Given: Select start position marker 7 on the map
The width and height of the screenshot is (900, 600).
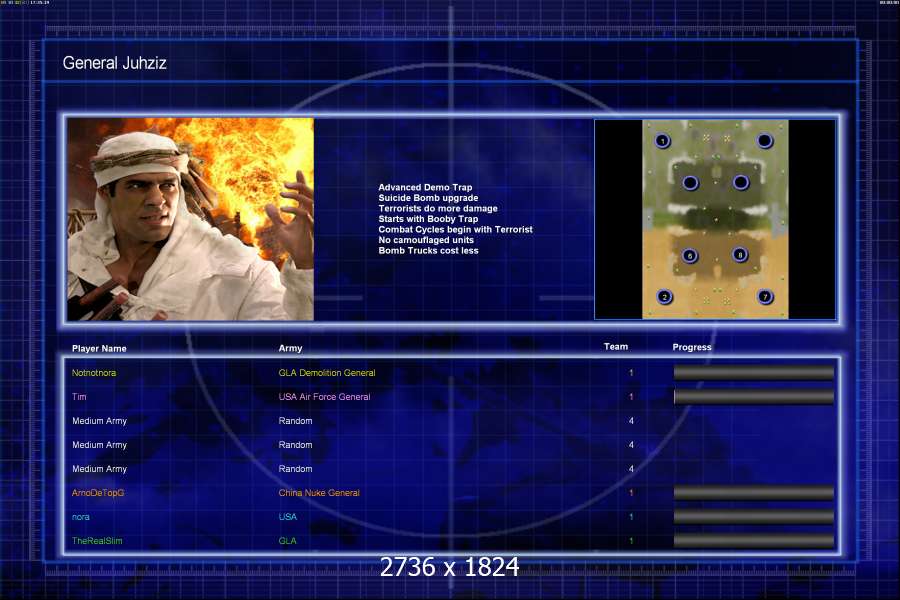Looking at the screenshot, I should (x=765, y=296).
